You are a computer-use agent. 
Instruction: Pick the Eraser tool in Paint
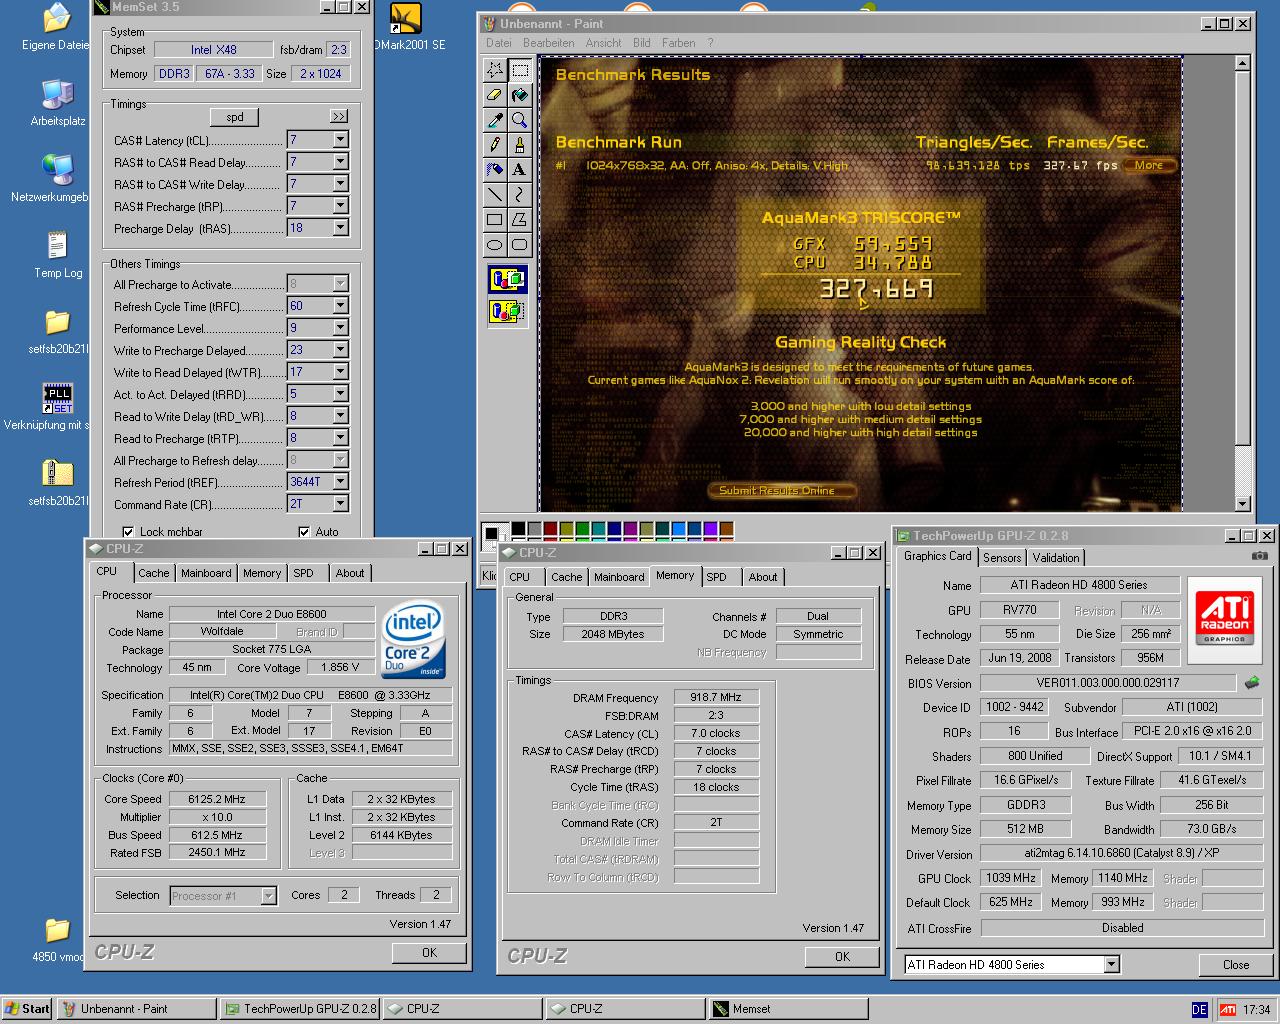click(494, 94)
